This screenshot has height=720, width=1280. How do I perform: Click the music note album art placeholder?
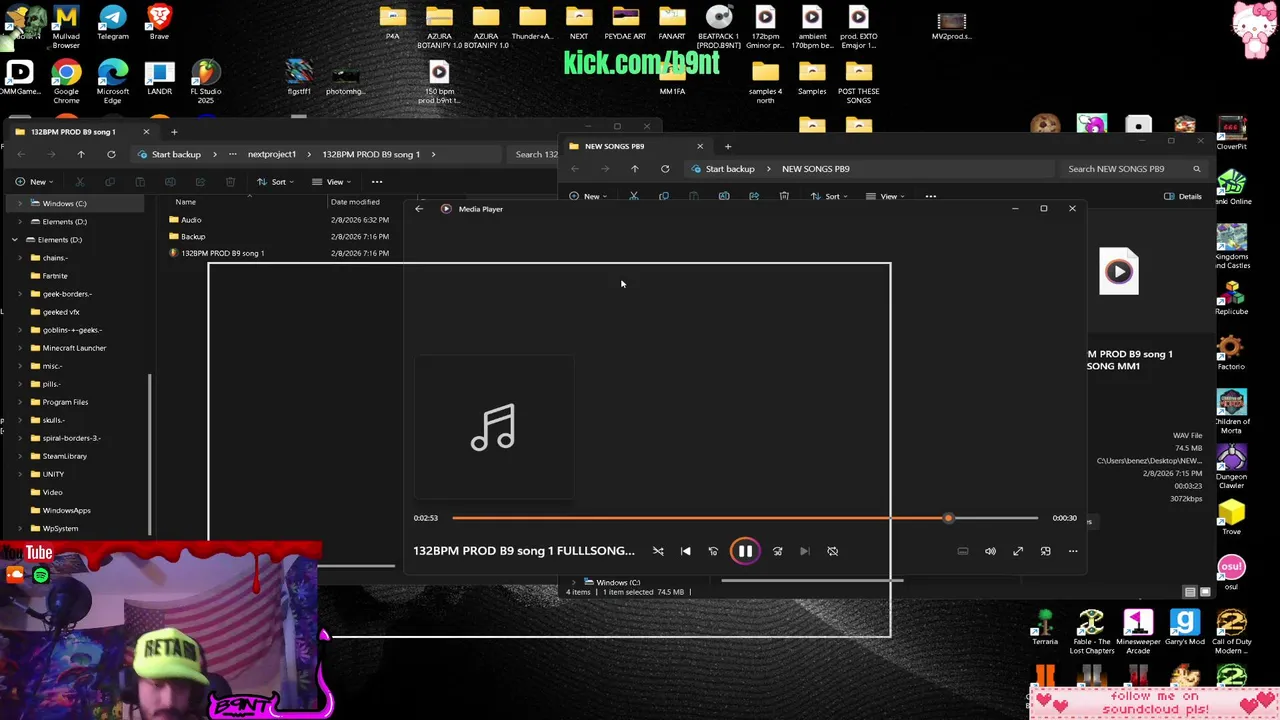tap(494, 427)
